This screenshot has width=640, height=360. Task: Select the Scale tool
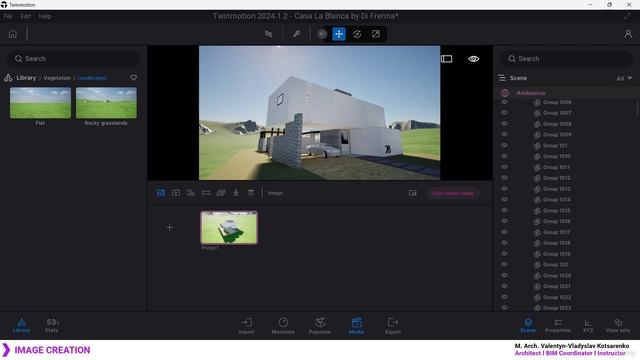376,34
